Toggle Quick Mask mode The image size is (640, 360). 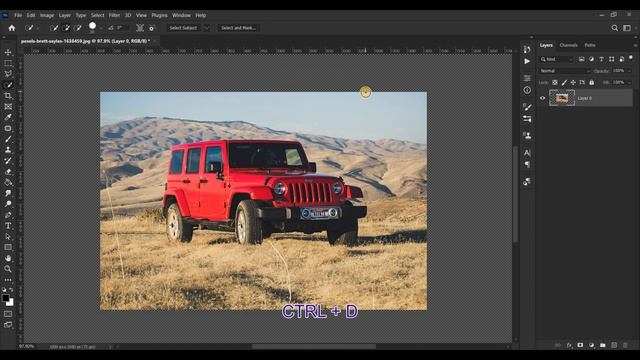click(8, 314)
